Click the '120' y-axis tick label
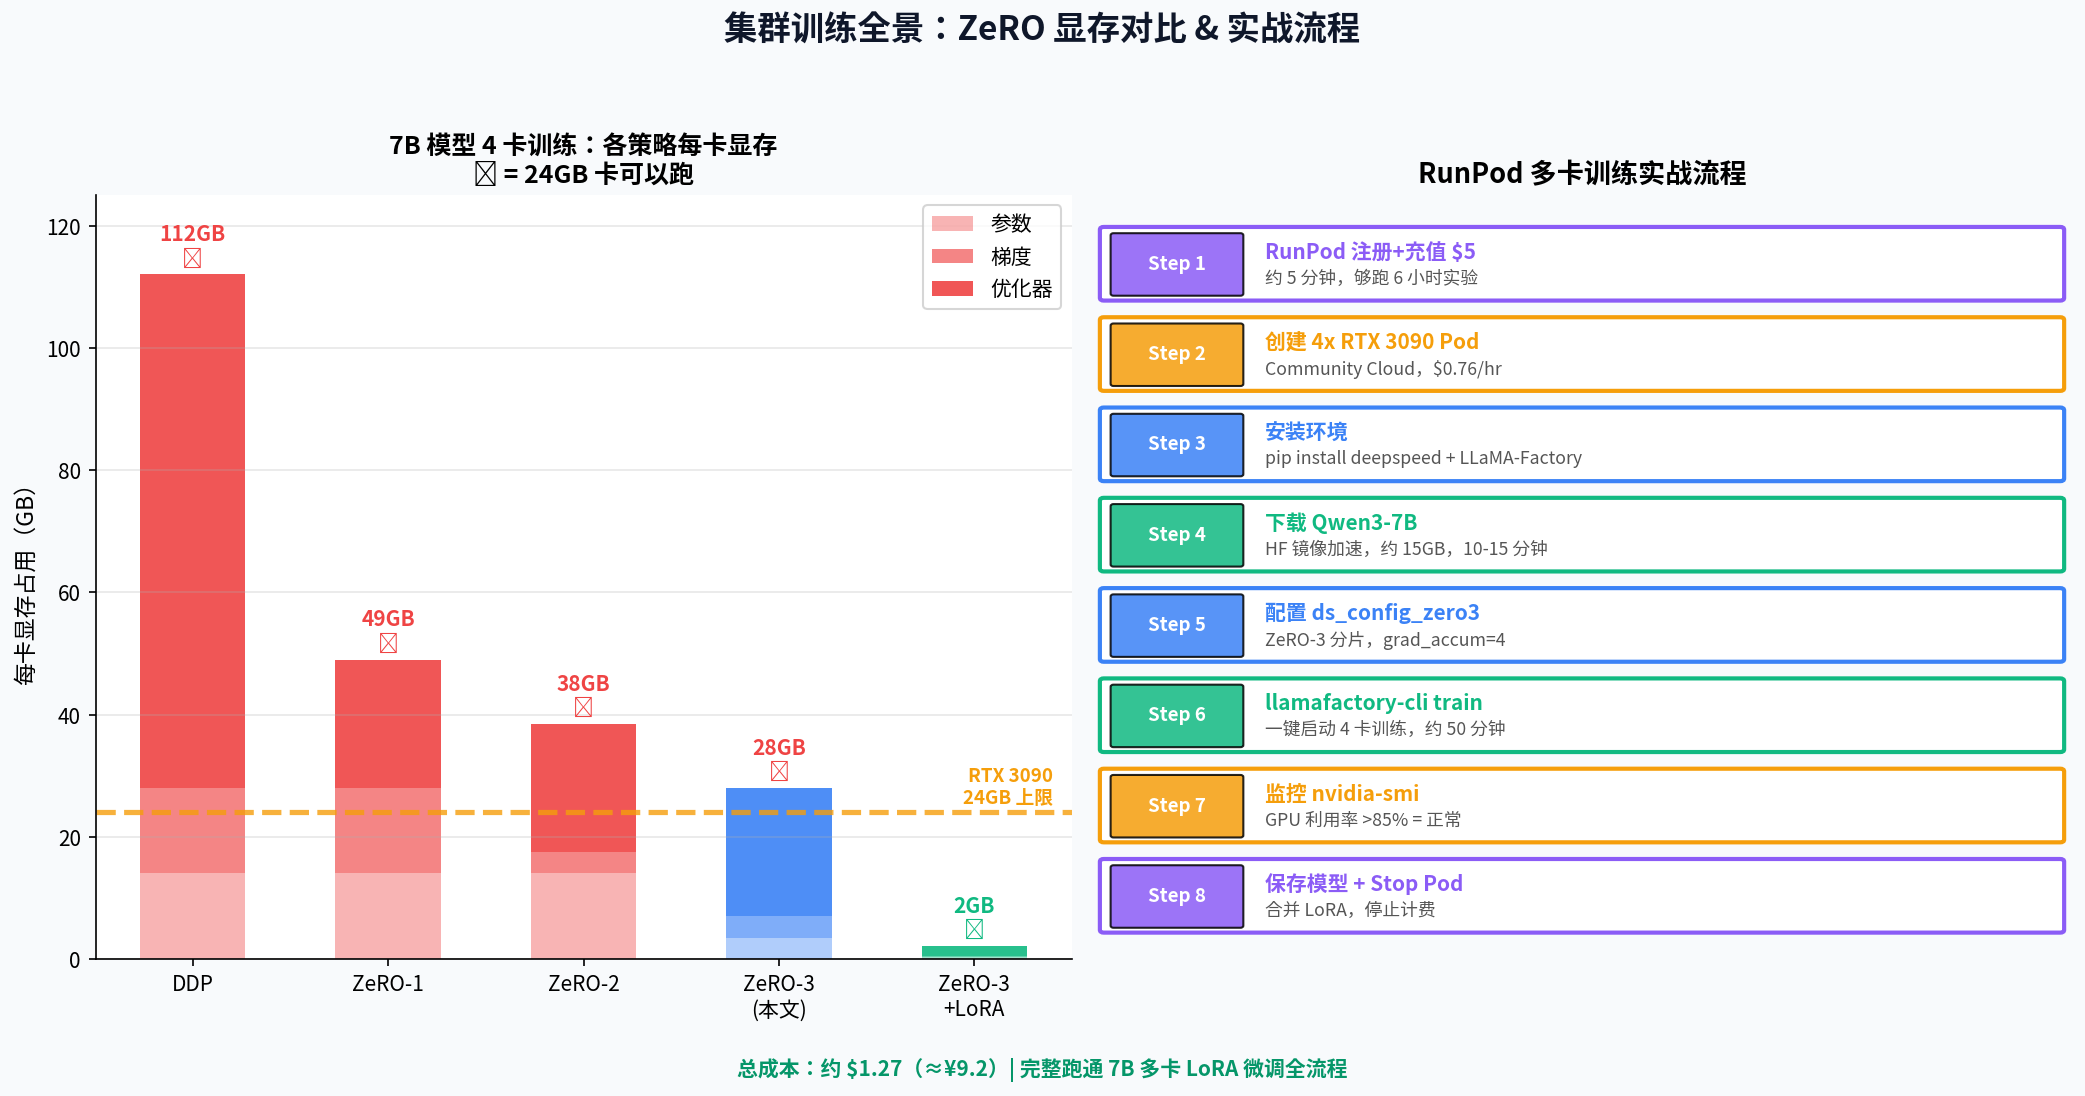 (x=64, y=228)
